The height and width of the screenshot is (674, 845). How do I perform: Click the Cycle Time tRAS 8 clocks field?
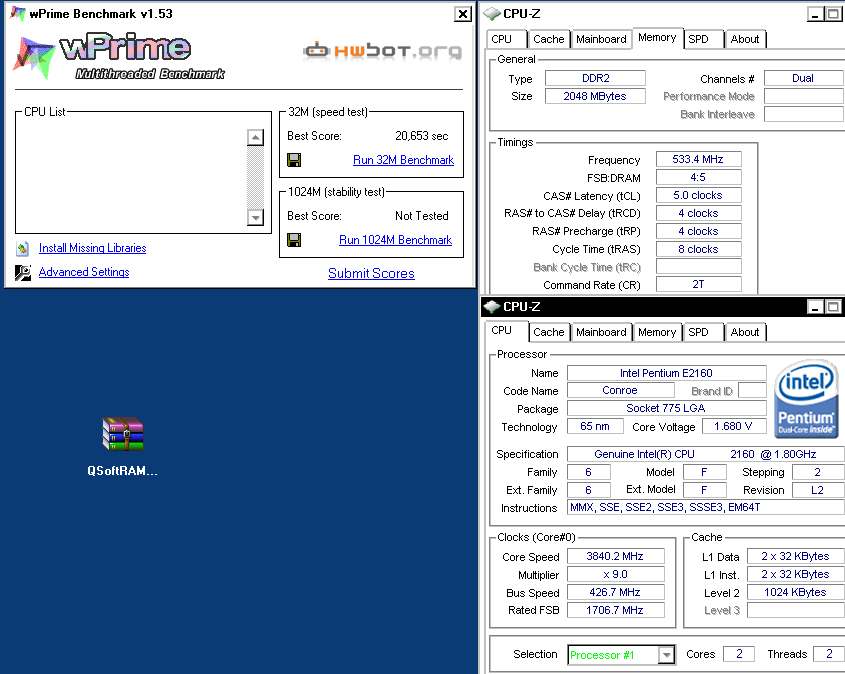[x=698, y=249]
